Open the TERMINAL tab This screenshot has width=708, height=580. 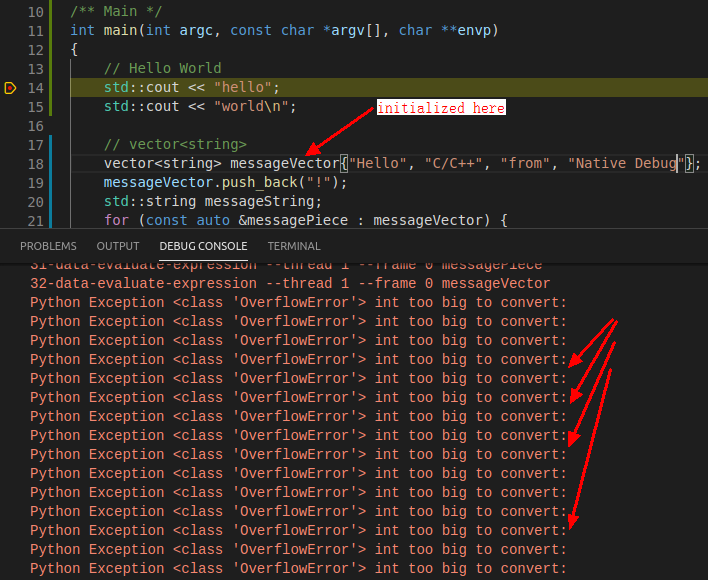point(294,246)
